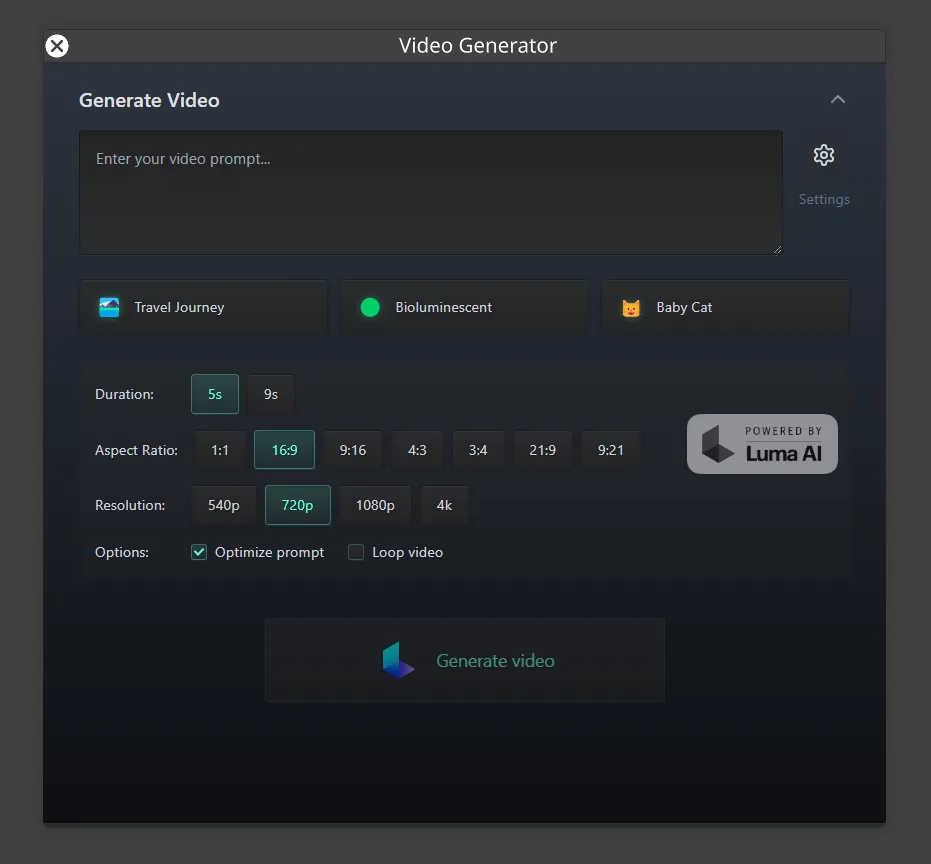931x864 pixels.
Task: Click the Settings label below the gear
Action: [823, 198]
